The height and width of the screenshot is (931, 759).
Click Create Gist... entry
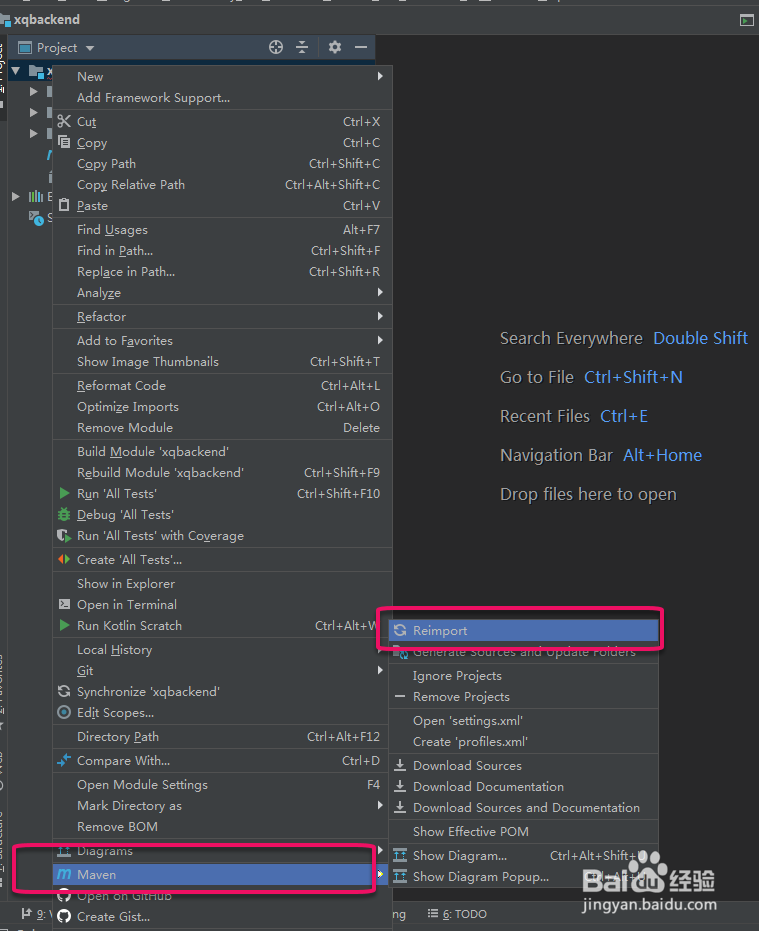(x=113, y=916)
